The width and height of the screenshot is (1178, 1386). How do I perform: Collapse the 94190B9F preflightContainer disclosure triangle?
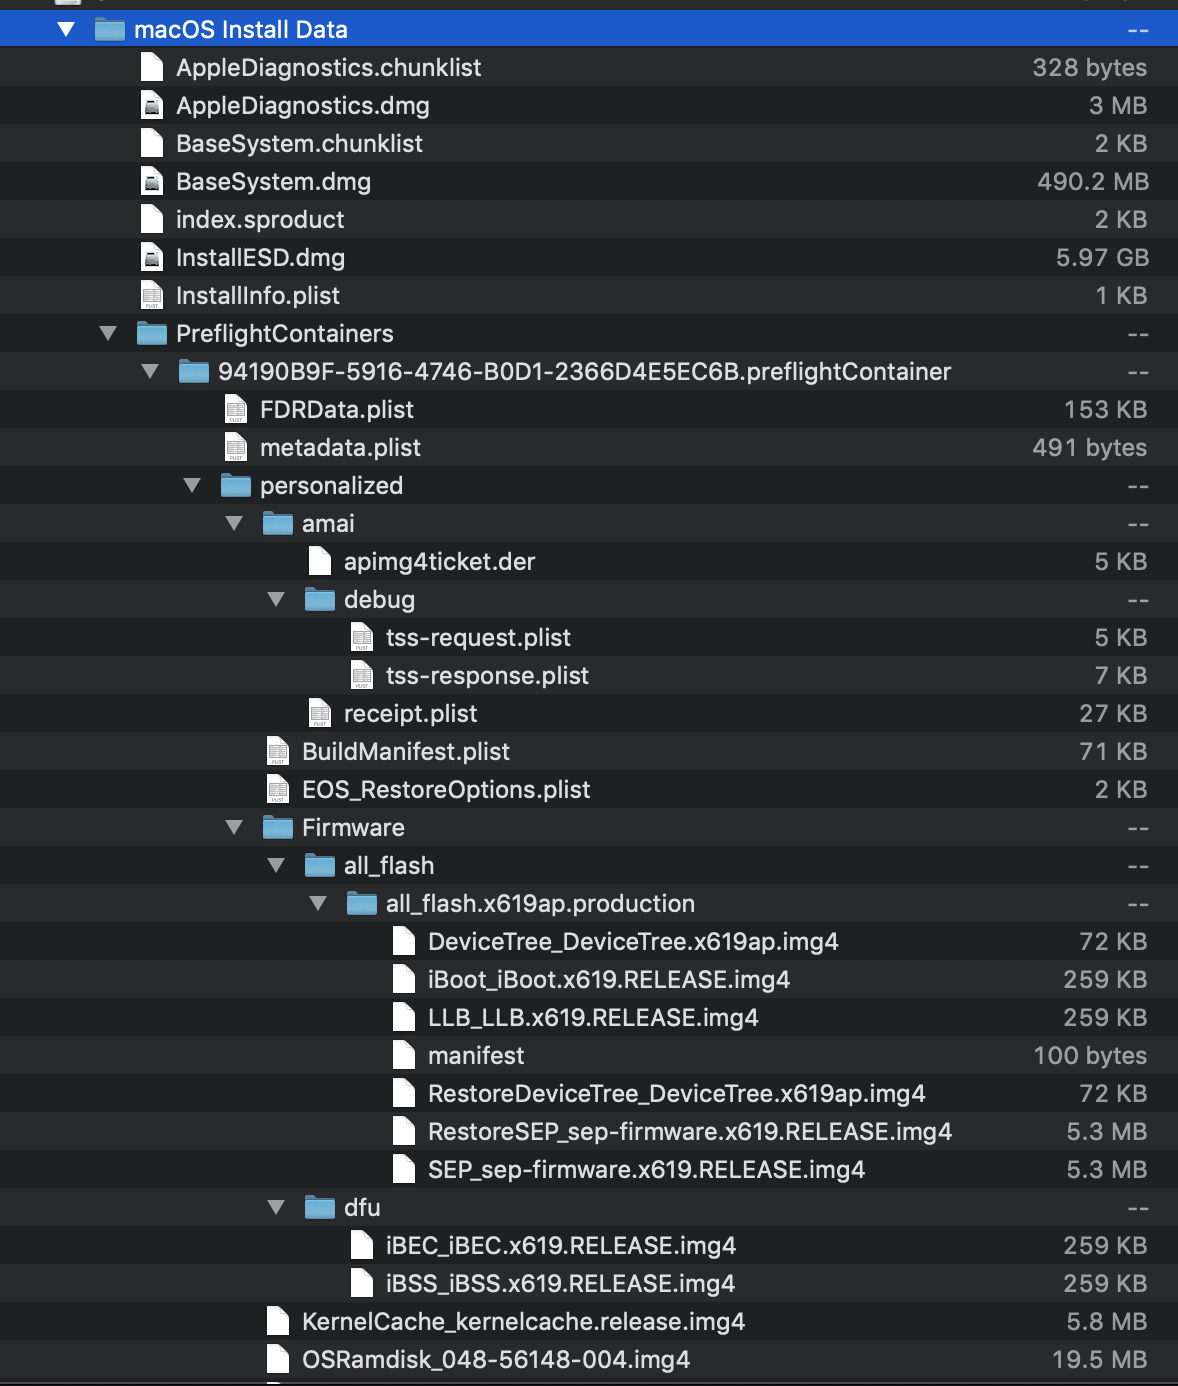(150, 372)
